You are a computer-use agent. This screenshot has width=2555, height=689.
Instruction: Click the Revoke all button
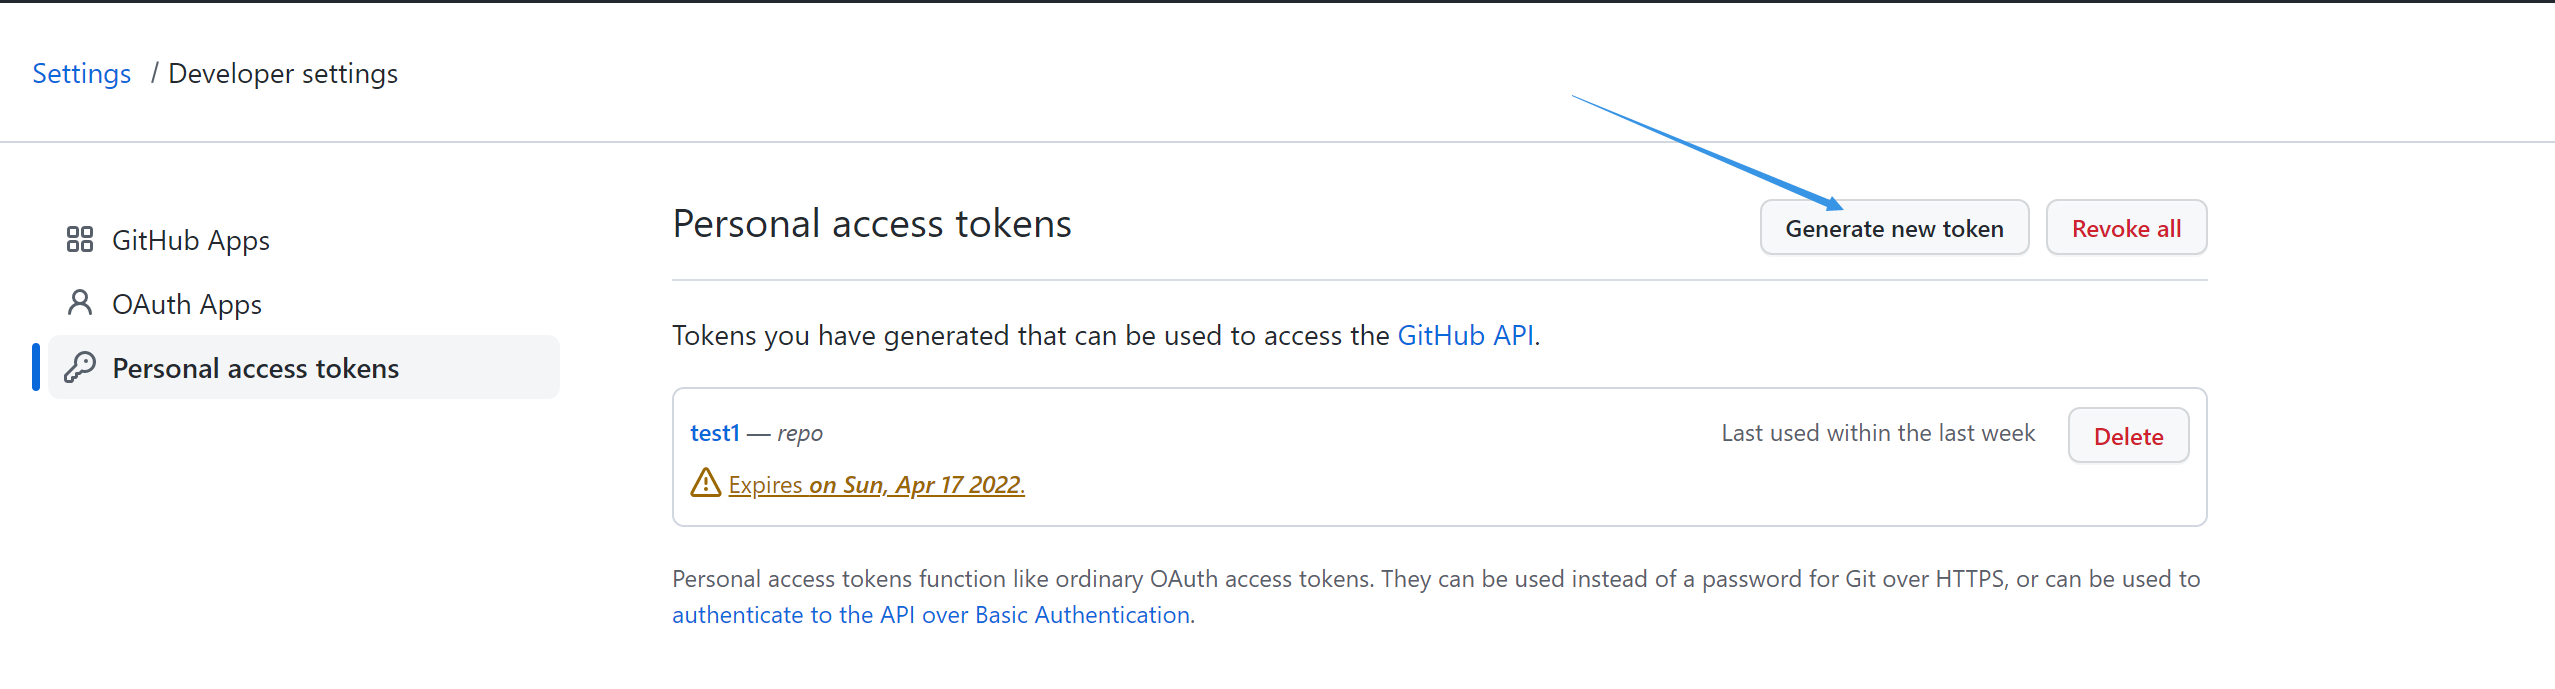pyautogui.click(x=2126, y=228)
